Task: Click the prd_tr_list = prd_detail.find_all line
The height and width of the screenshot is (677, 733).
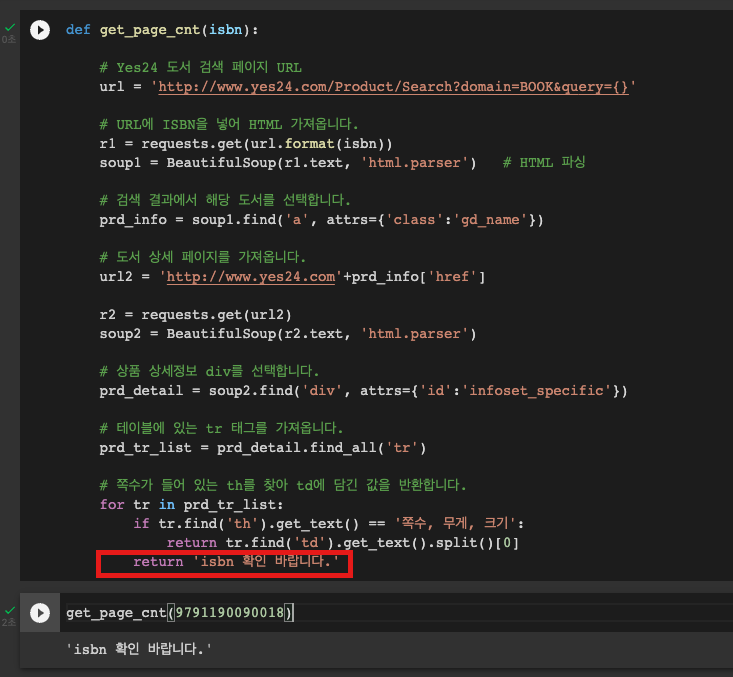Action: point(263,448)
